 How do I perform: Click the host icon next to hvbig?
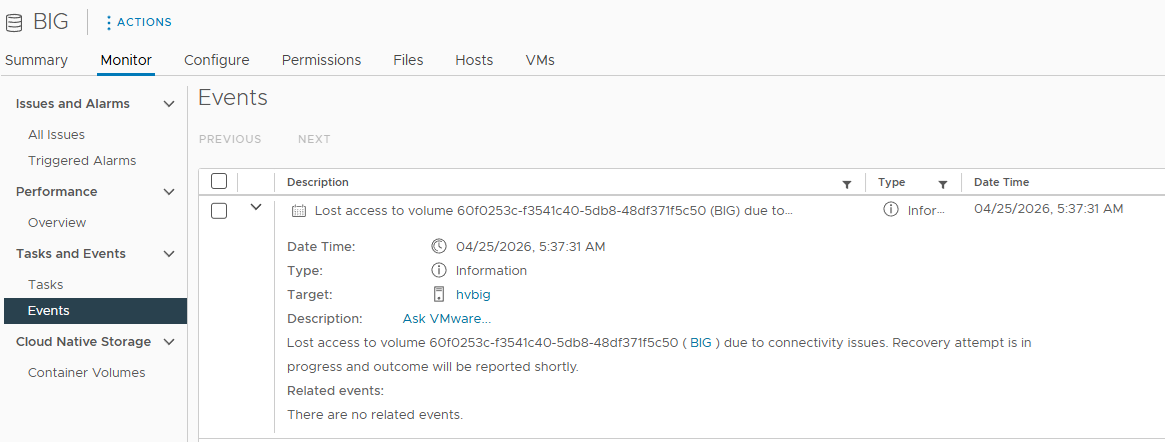click(439, 294)
